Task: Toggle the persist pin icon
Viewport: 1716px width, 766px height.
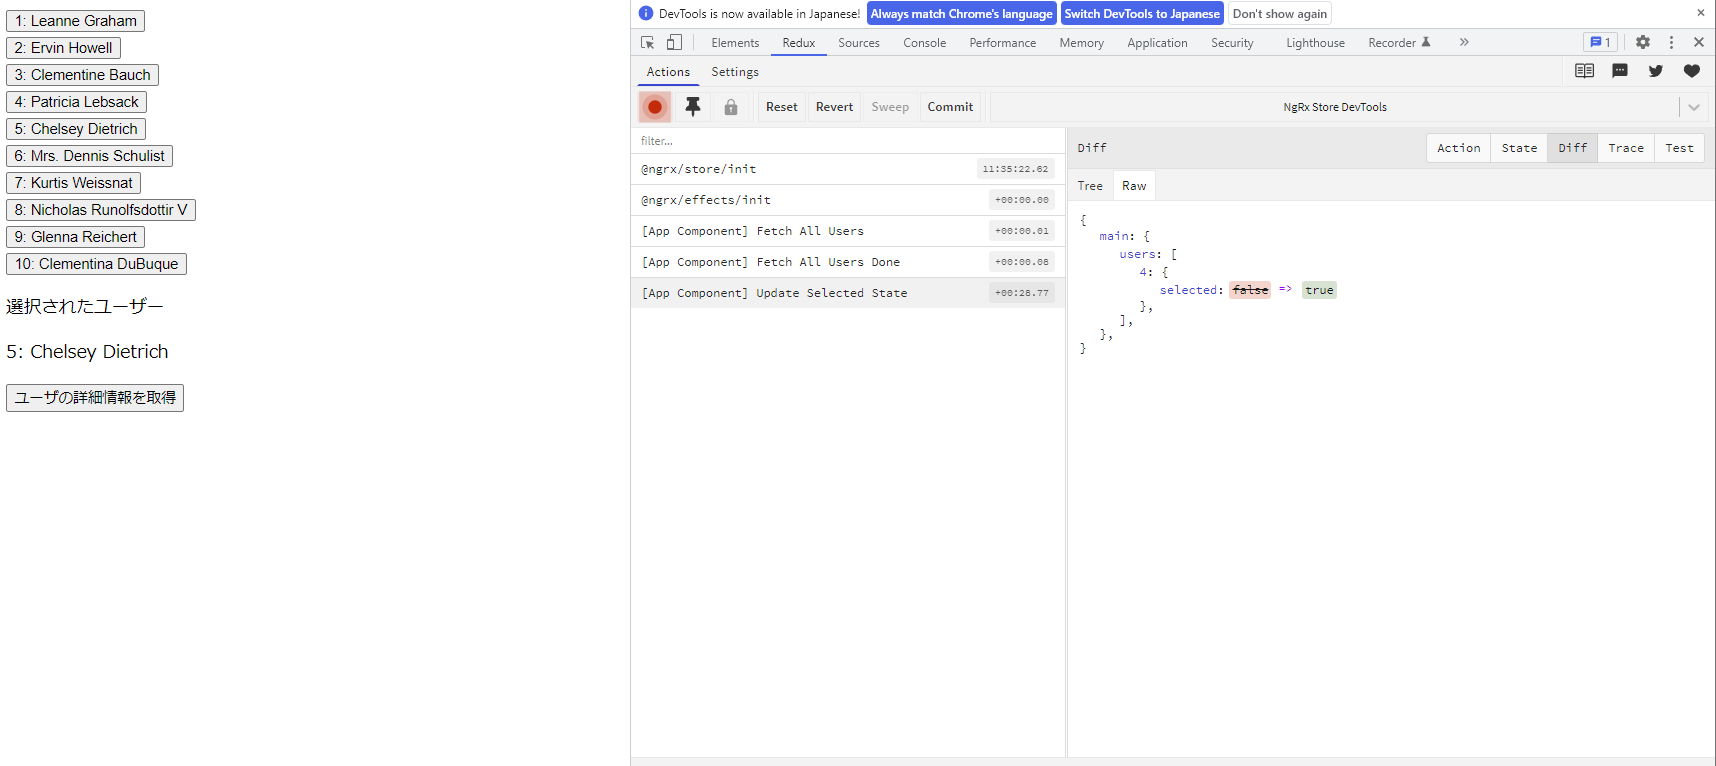Action: point(693,107)
